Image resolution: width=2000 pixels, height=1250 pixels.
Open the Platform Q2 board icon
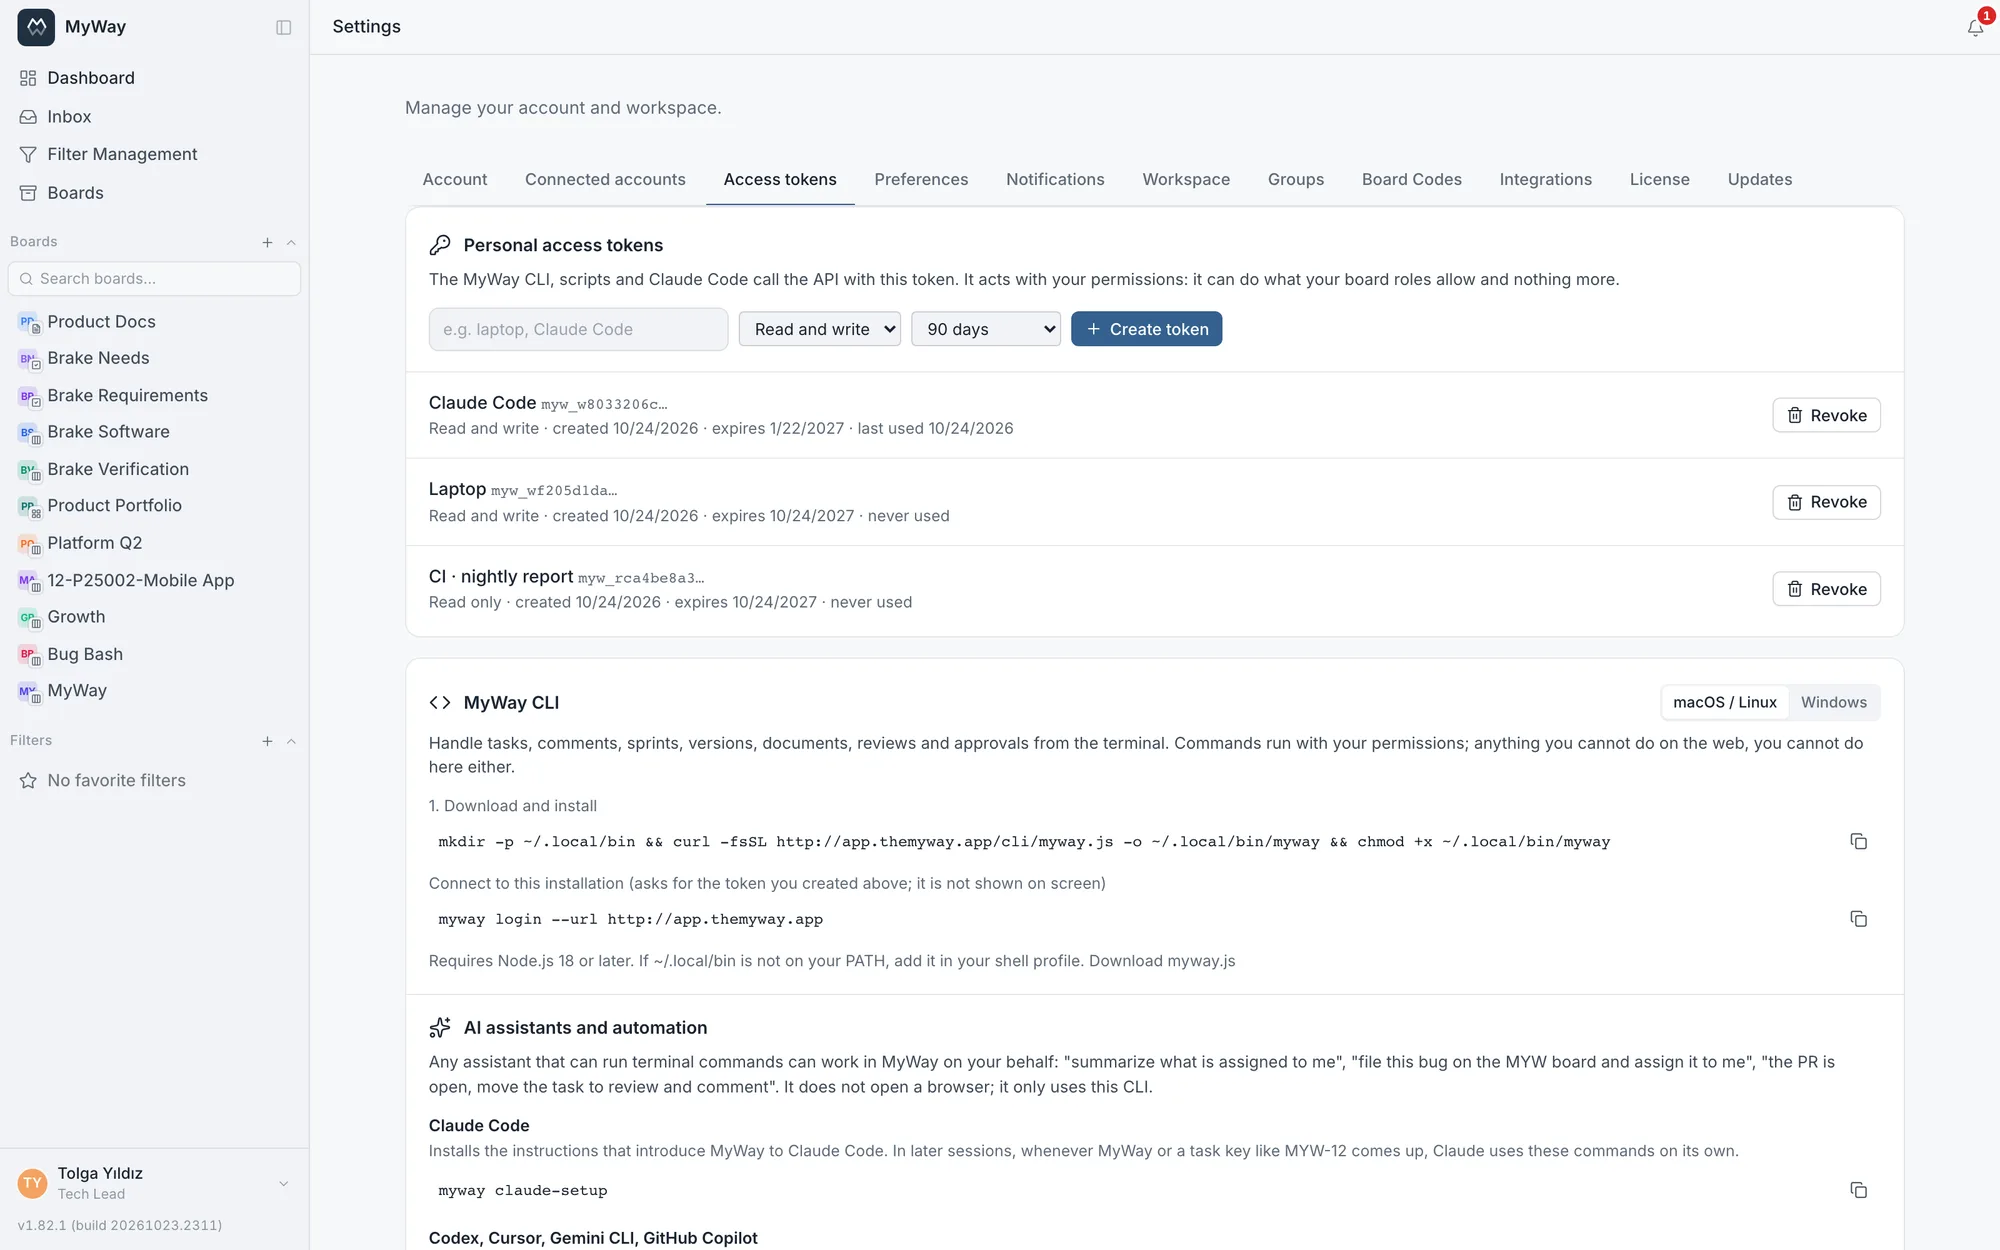click(x=29, y=544)
